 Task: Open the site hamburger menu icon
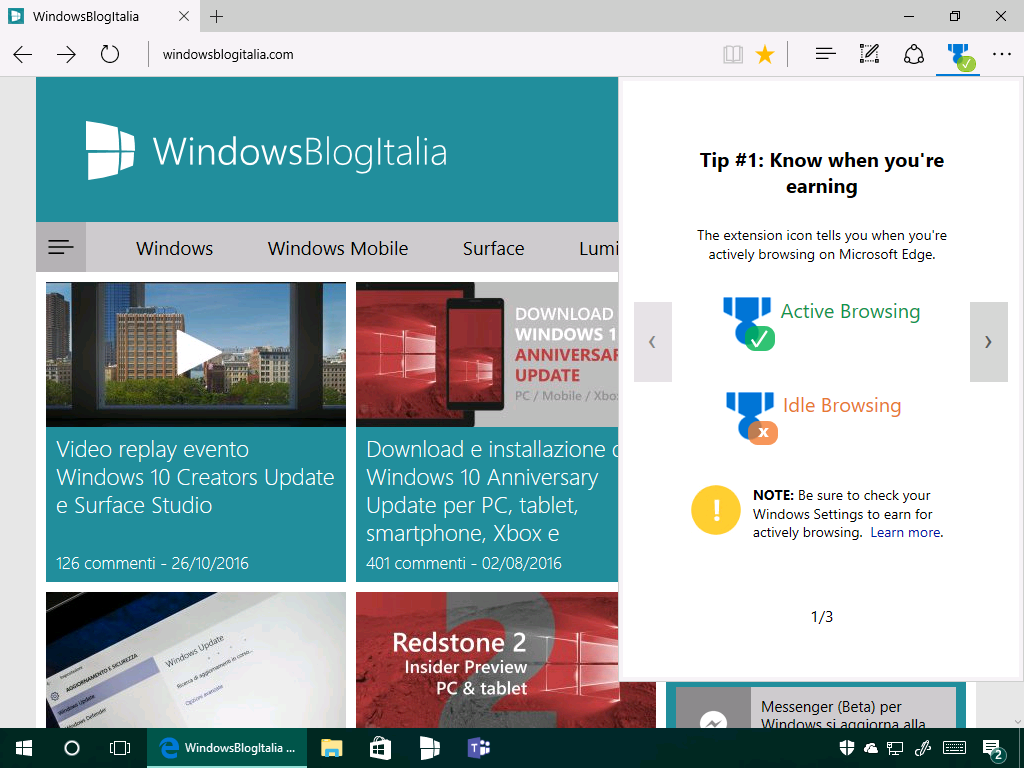click(61, 248)
